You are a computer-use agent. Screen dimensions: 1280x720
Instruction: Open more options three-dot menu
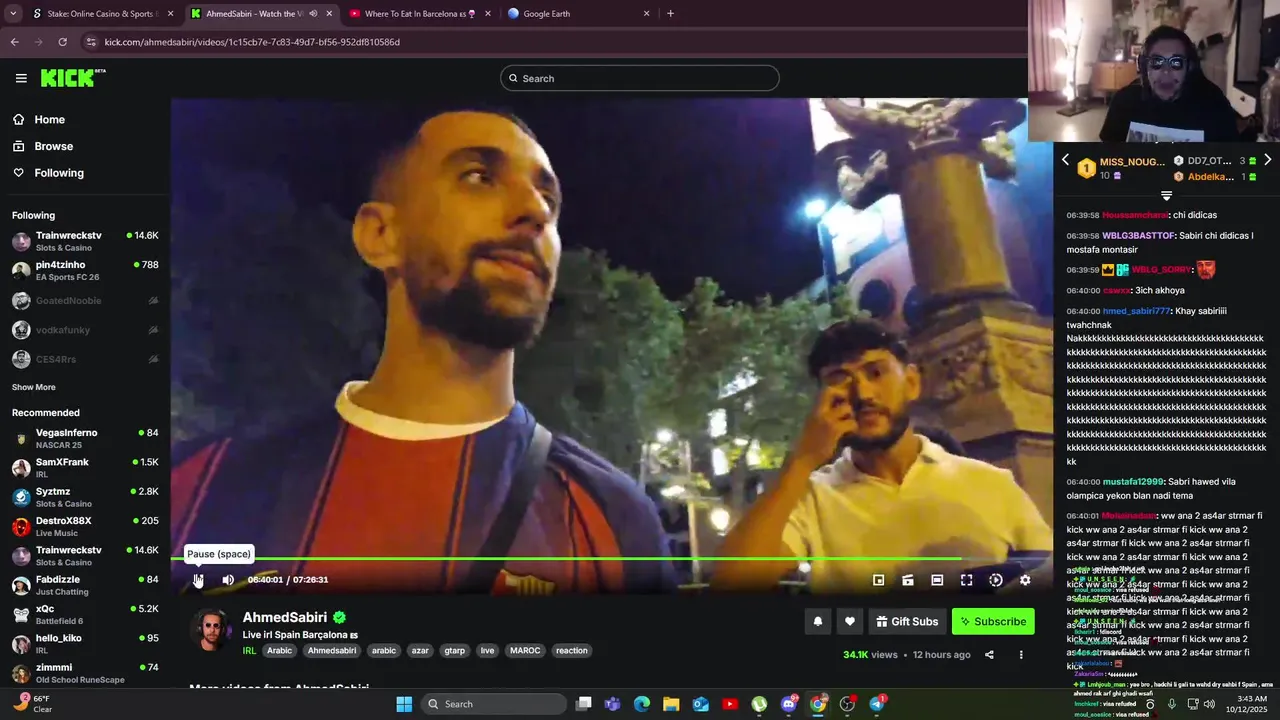[x=1021, y=655]
